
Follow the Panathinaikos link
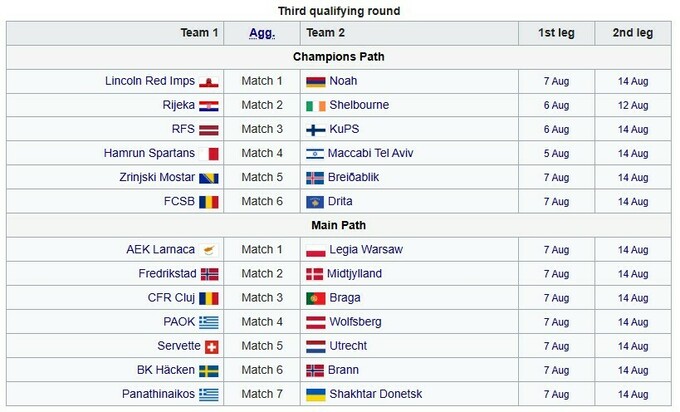pyautogui.click(x=154, y=394)
